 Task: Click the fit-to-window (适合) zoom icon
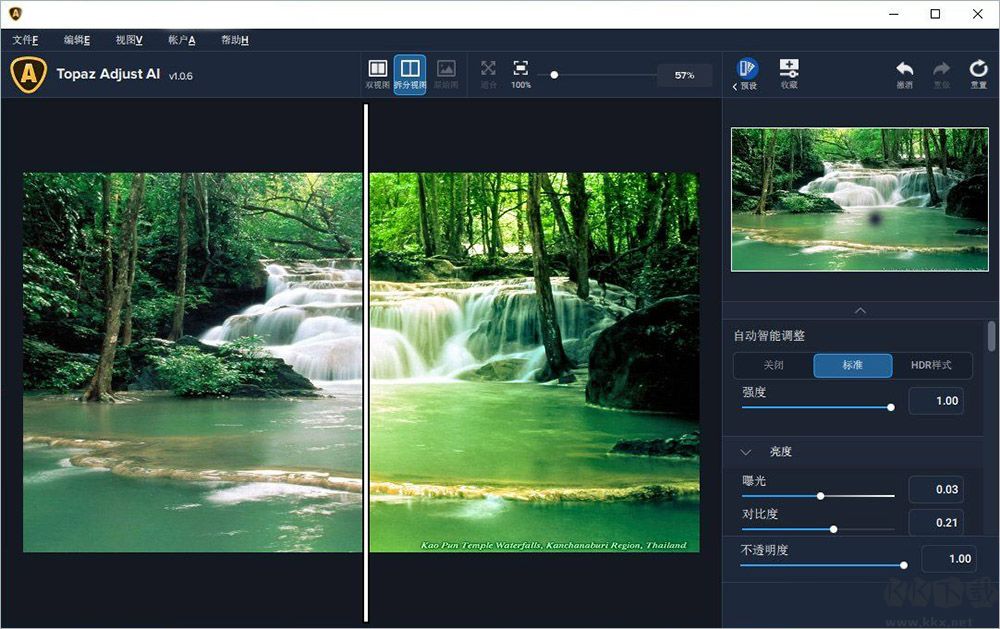click(488, 72)
